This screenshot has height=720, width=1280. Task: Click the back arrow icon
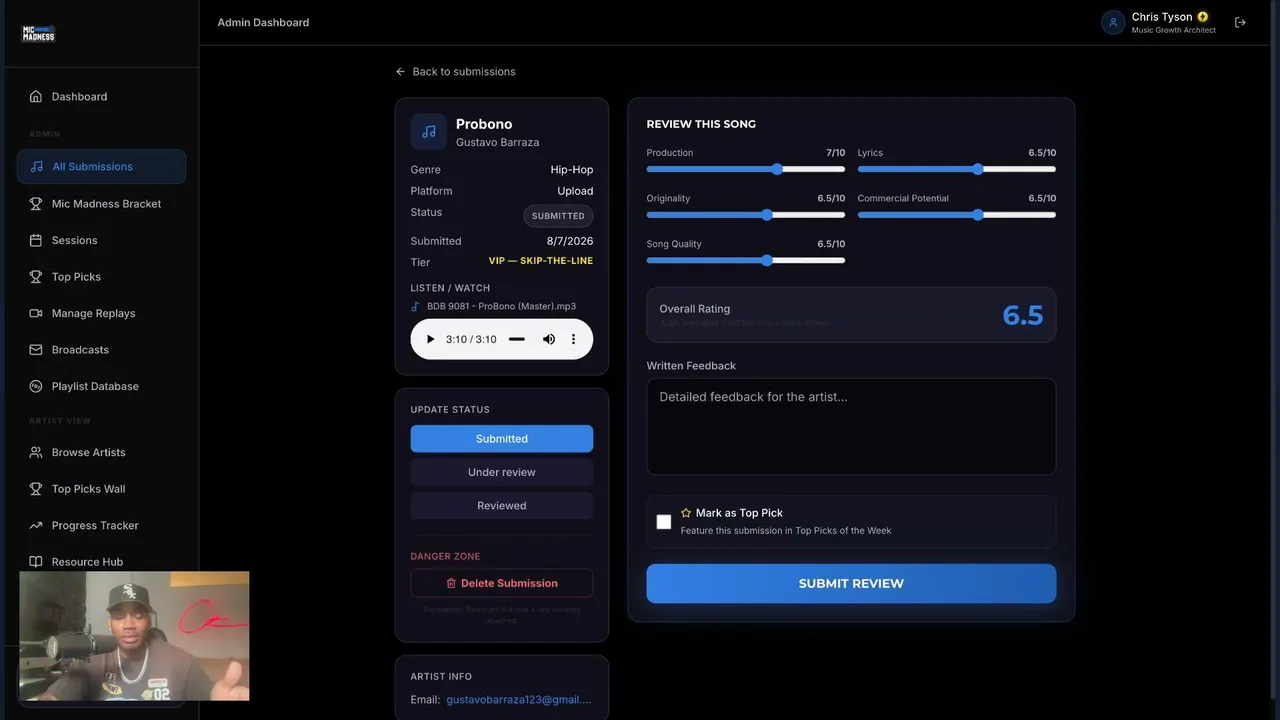point(400,72)
